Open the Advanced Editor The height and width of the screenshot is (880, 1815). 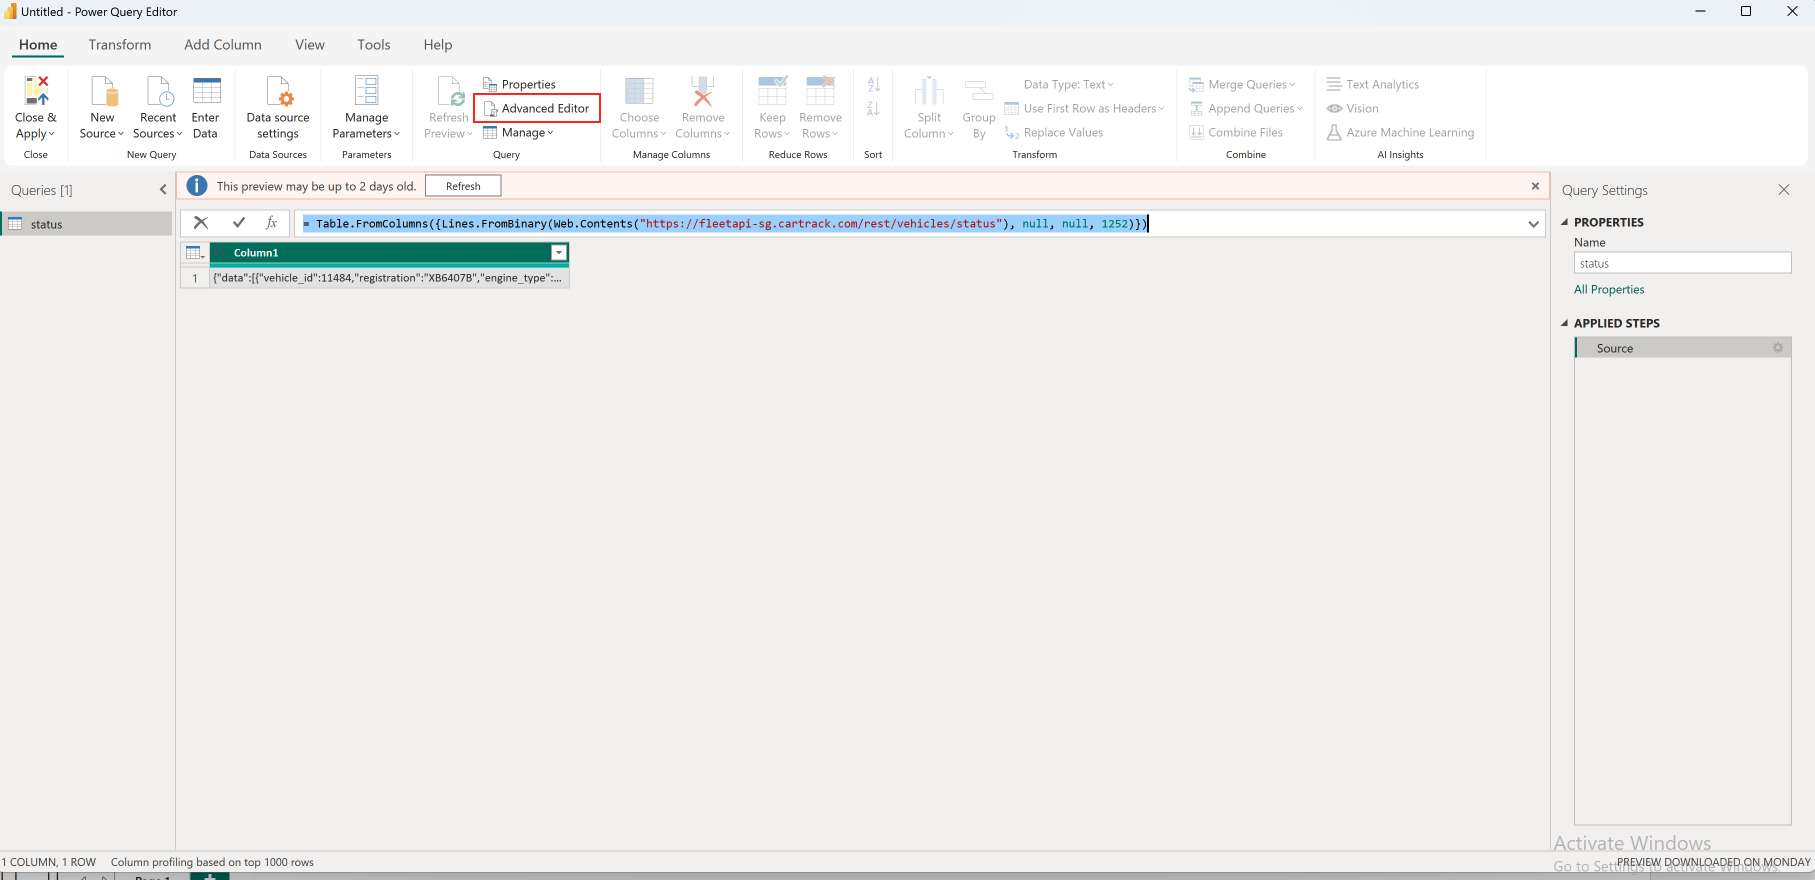(x=537, y=108)
